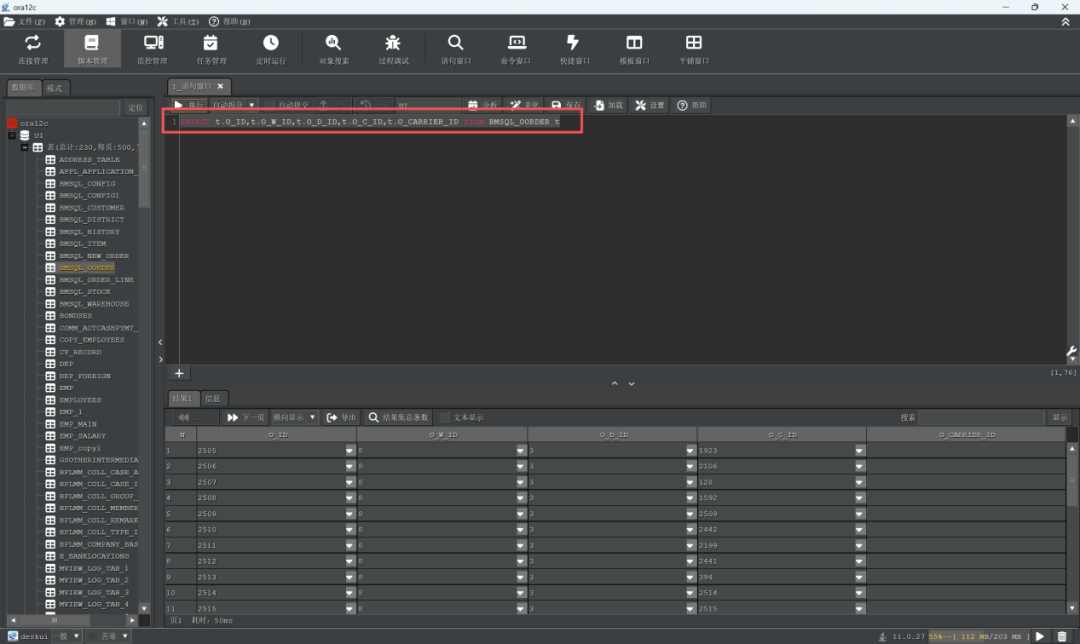The width and height of the screenshot is (1080, 644).
Task: Click the 分析 analyze toolbar icon
Action: click(482, 105)
